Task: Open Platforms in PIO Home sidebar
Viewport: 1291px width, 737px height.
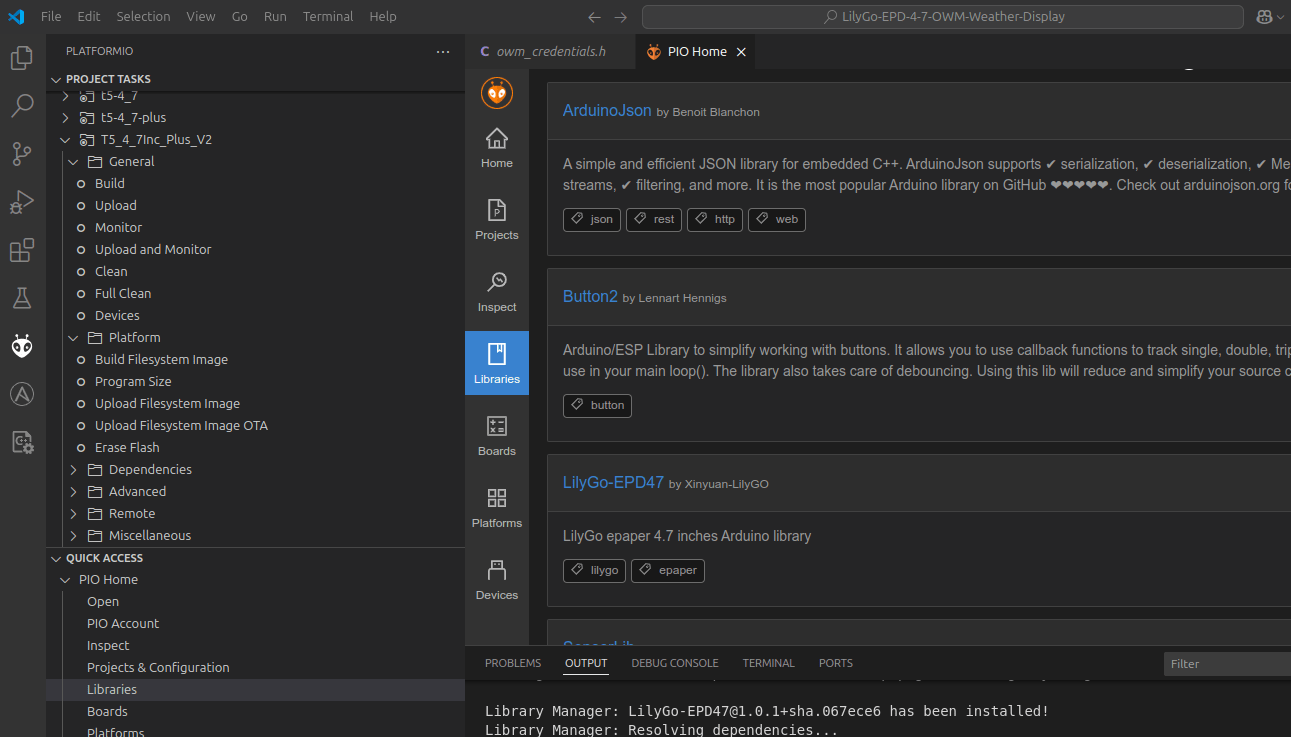Action: click(497, 508)
